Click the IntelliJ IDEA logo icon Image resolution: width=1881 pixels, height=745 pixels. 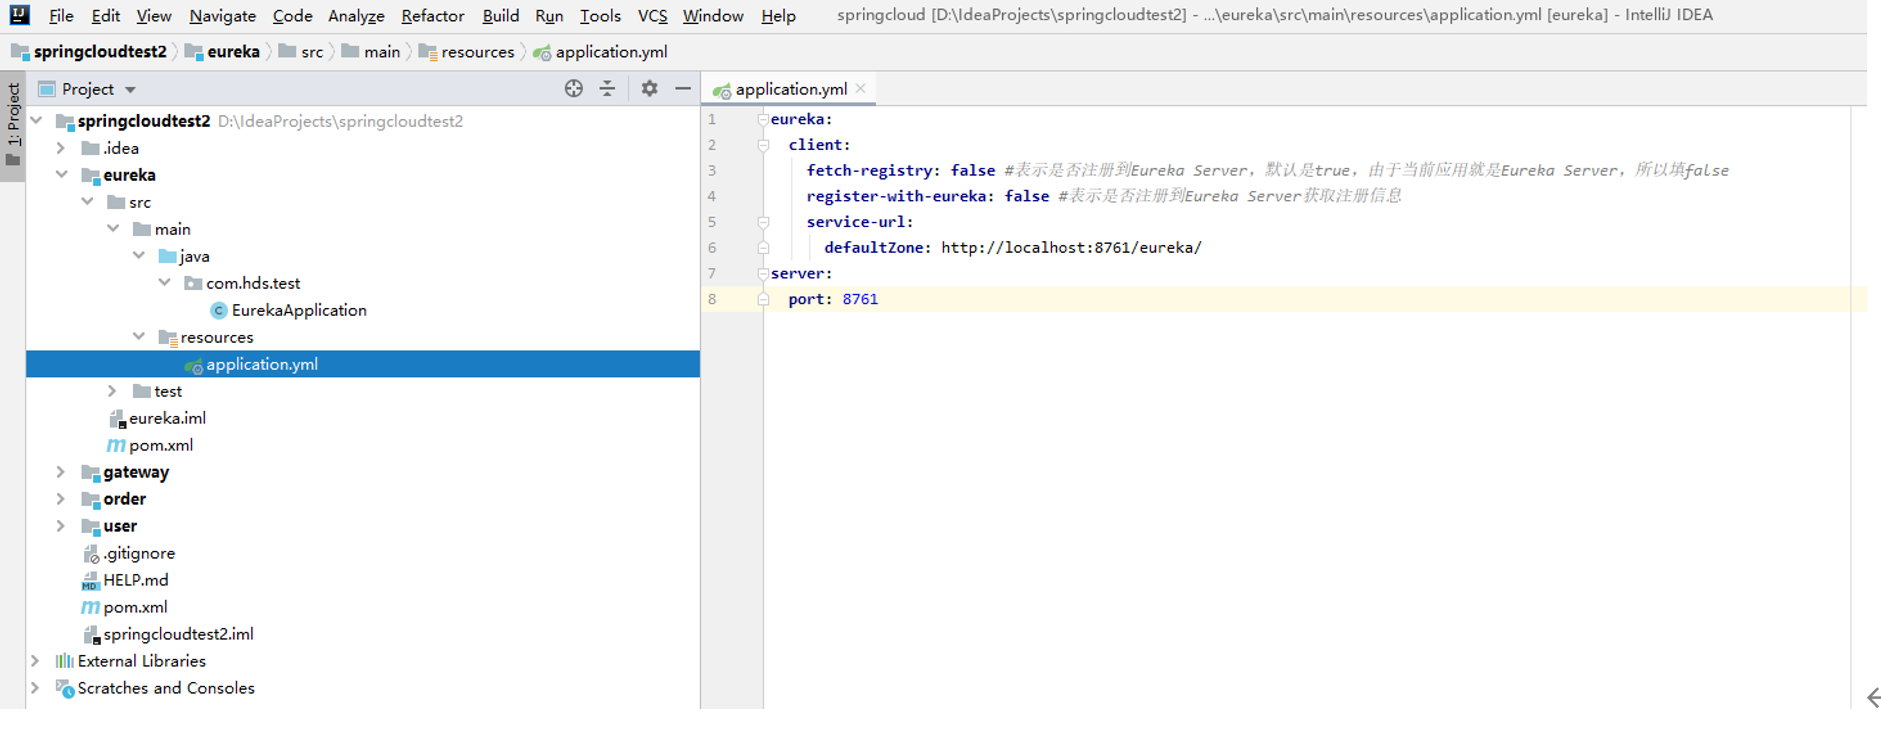pos(19,15)
